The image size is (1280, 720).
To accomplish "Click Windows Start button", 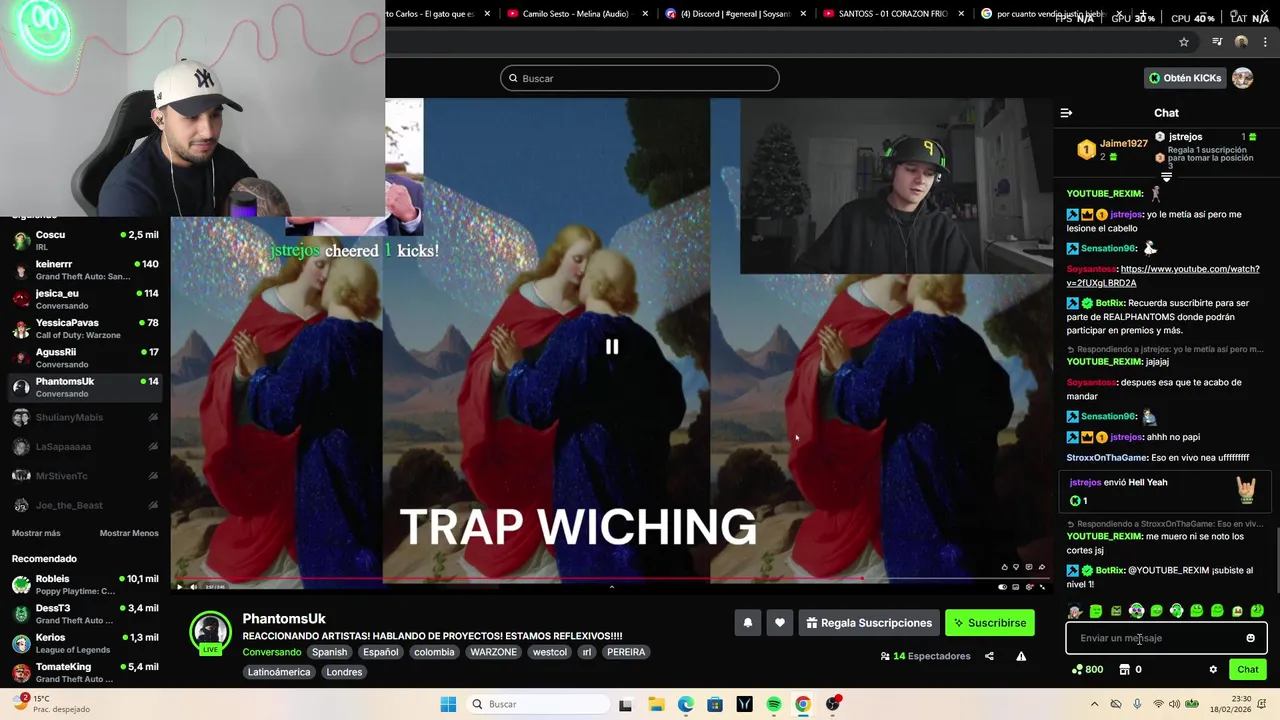I will [x=448, y=704].
